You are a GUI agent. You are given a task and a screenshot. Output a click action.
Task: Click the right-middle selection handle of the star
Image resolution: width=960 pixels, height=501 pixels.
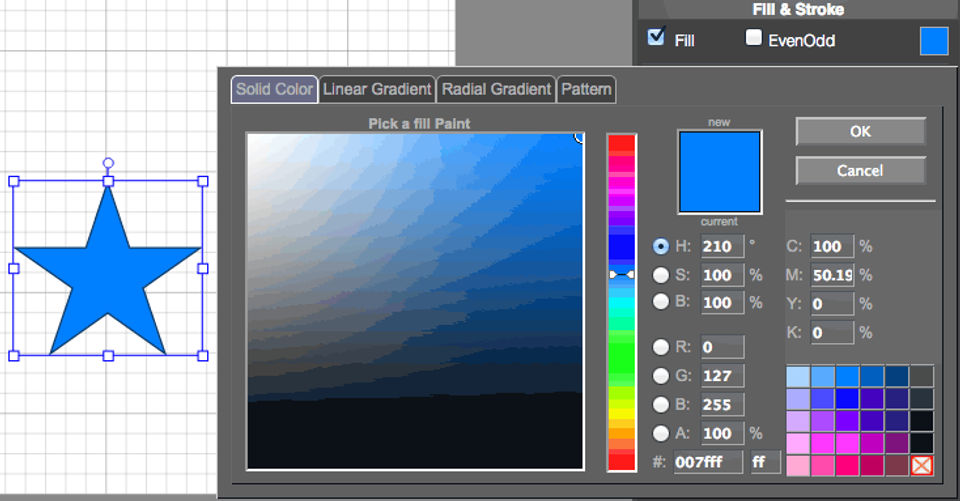(x=203, y=268)
